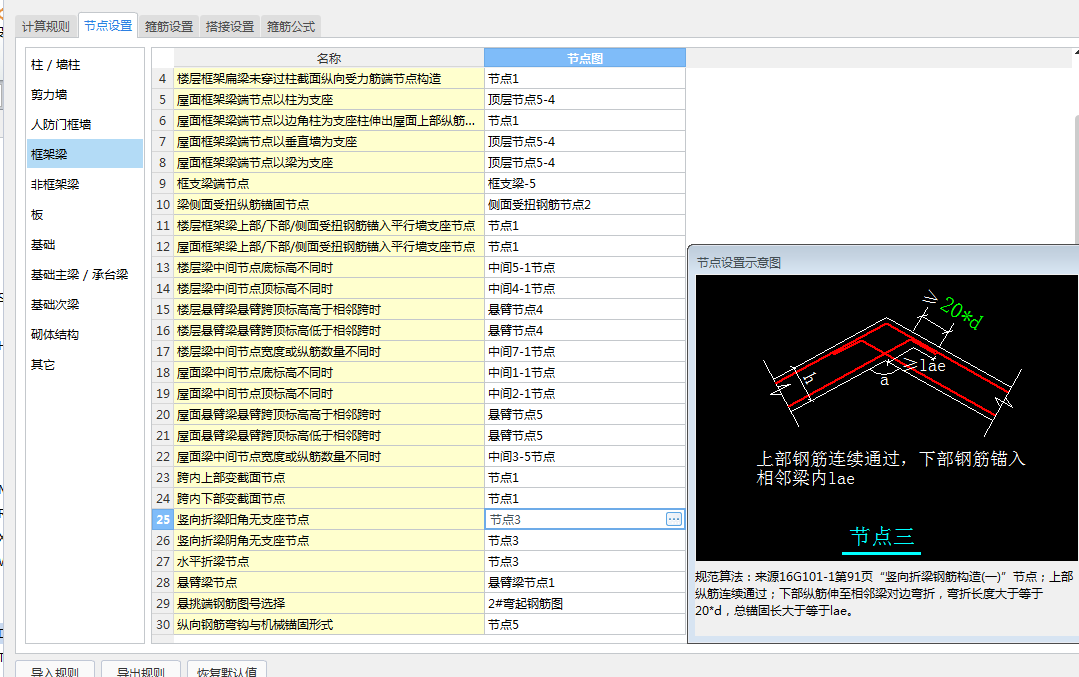Screen dimensions: 1079x677
Task: Click 中间2-1节点 cell
Action: (585, 394)
